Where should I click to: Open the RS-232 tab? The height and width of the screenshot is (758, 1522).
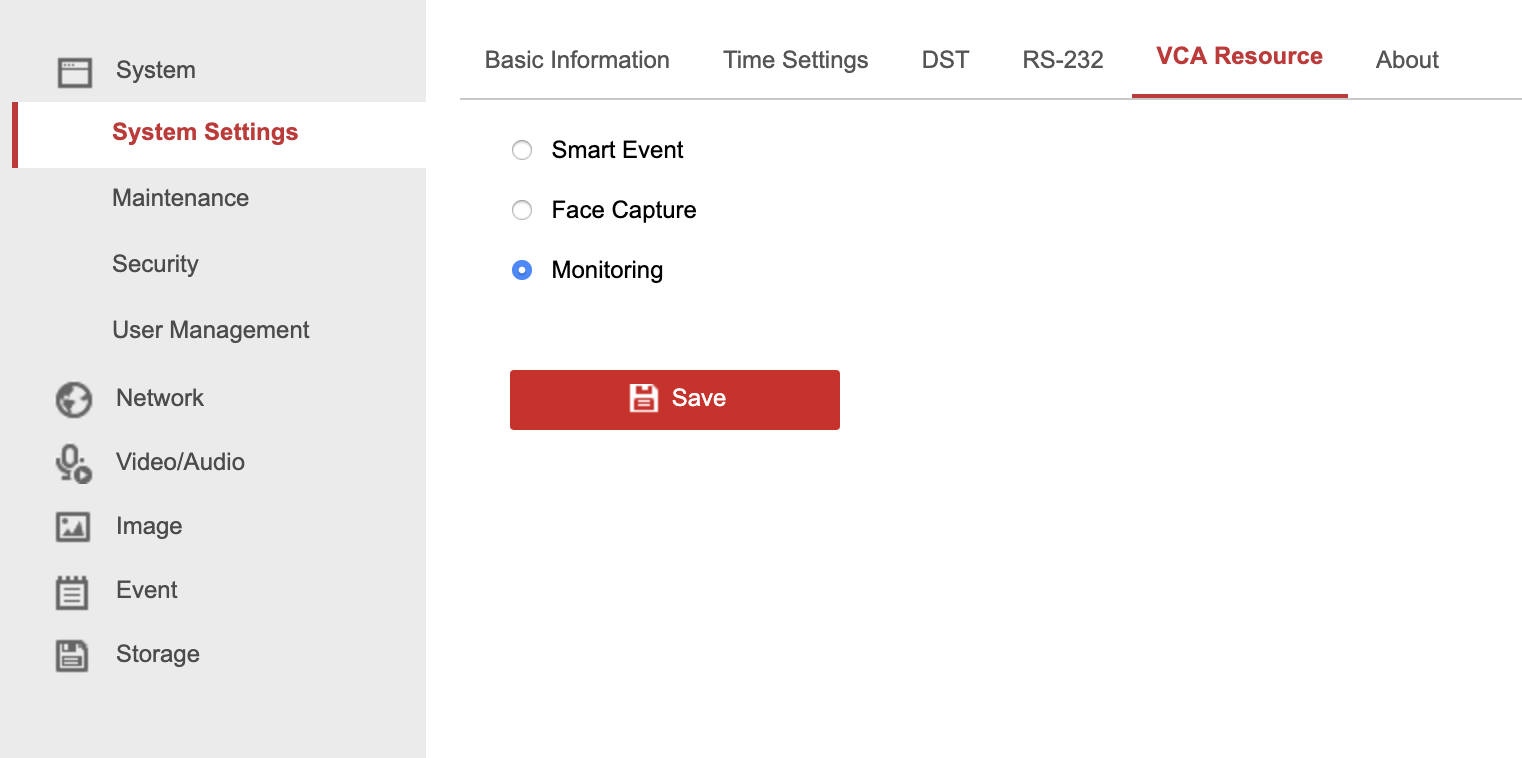point(1063,60)
